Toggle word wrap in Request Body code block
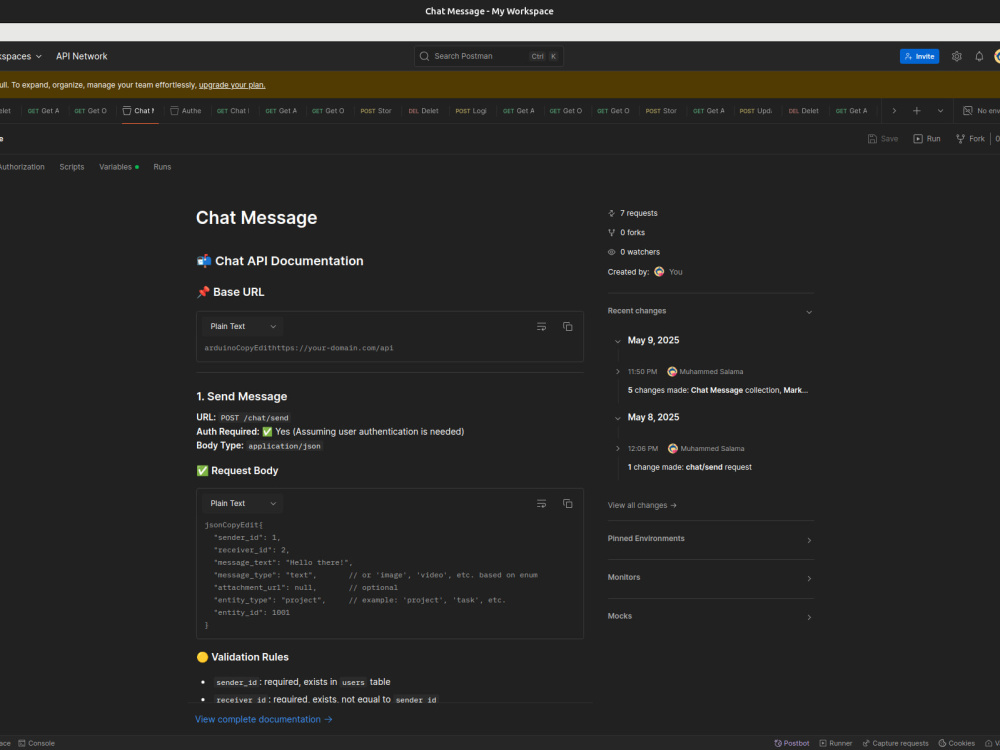Image resolution: width=1000 pixels, height=750 pixels. click(x=541, y=504)
